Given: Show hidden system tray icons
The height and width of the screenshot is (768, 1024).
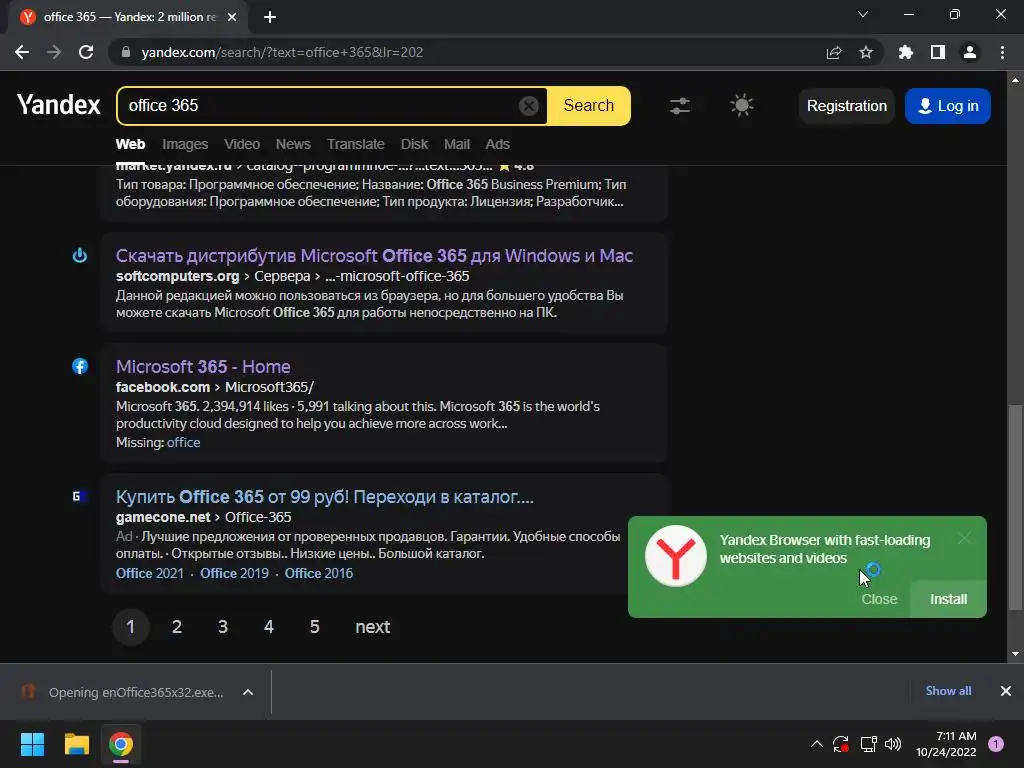Looking at the screenshot, I should pyautogui.click(x=817, y=744).
